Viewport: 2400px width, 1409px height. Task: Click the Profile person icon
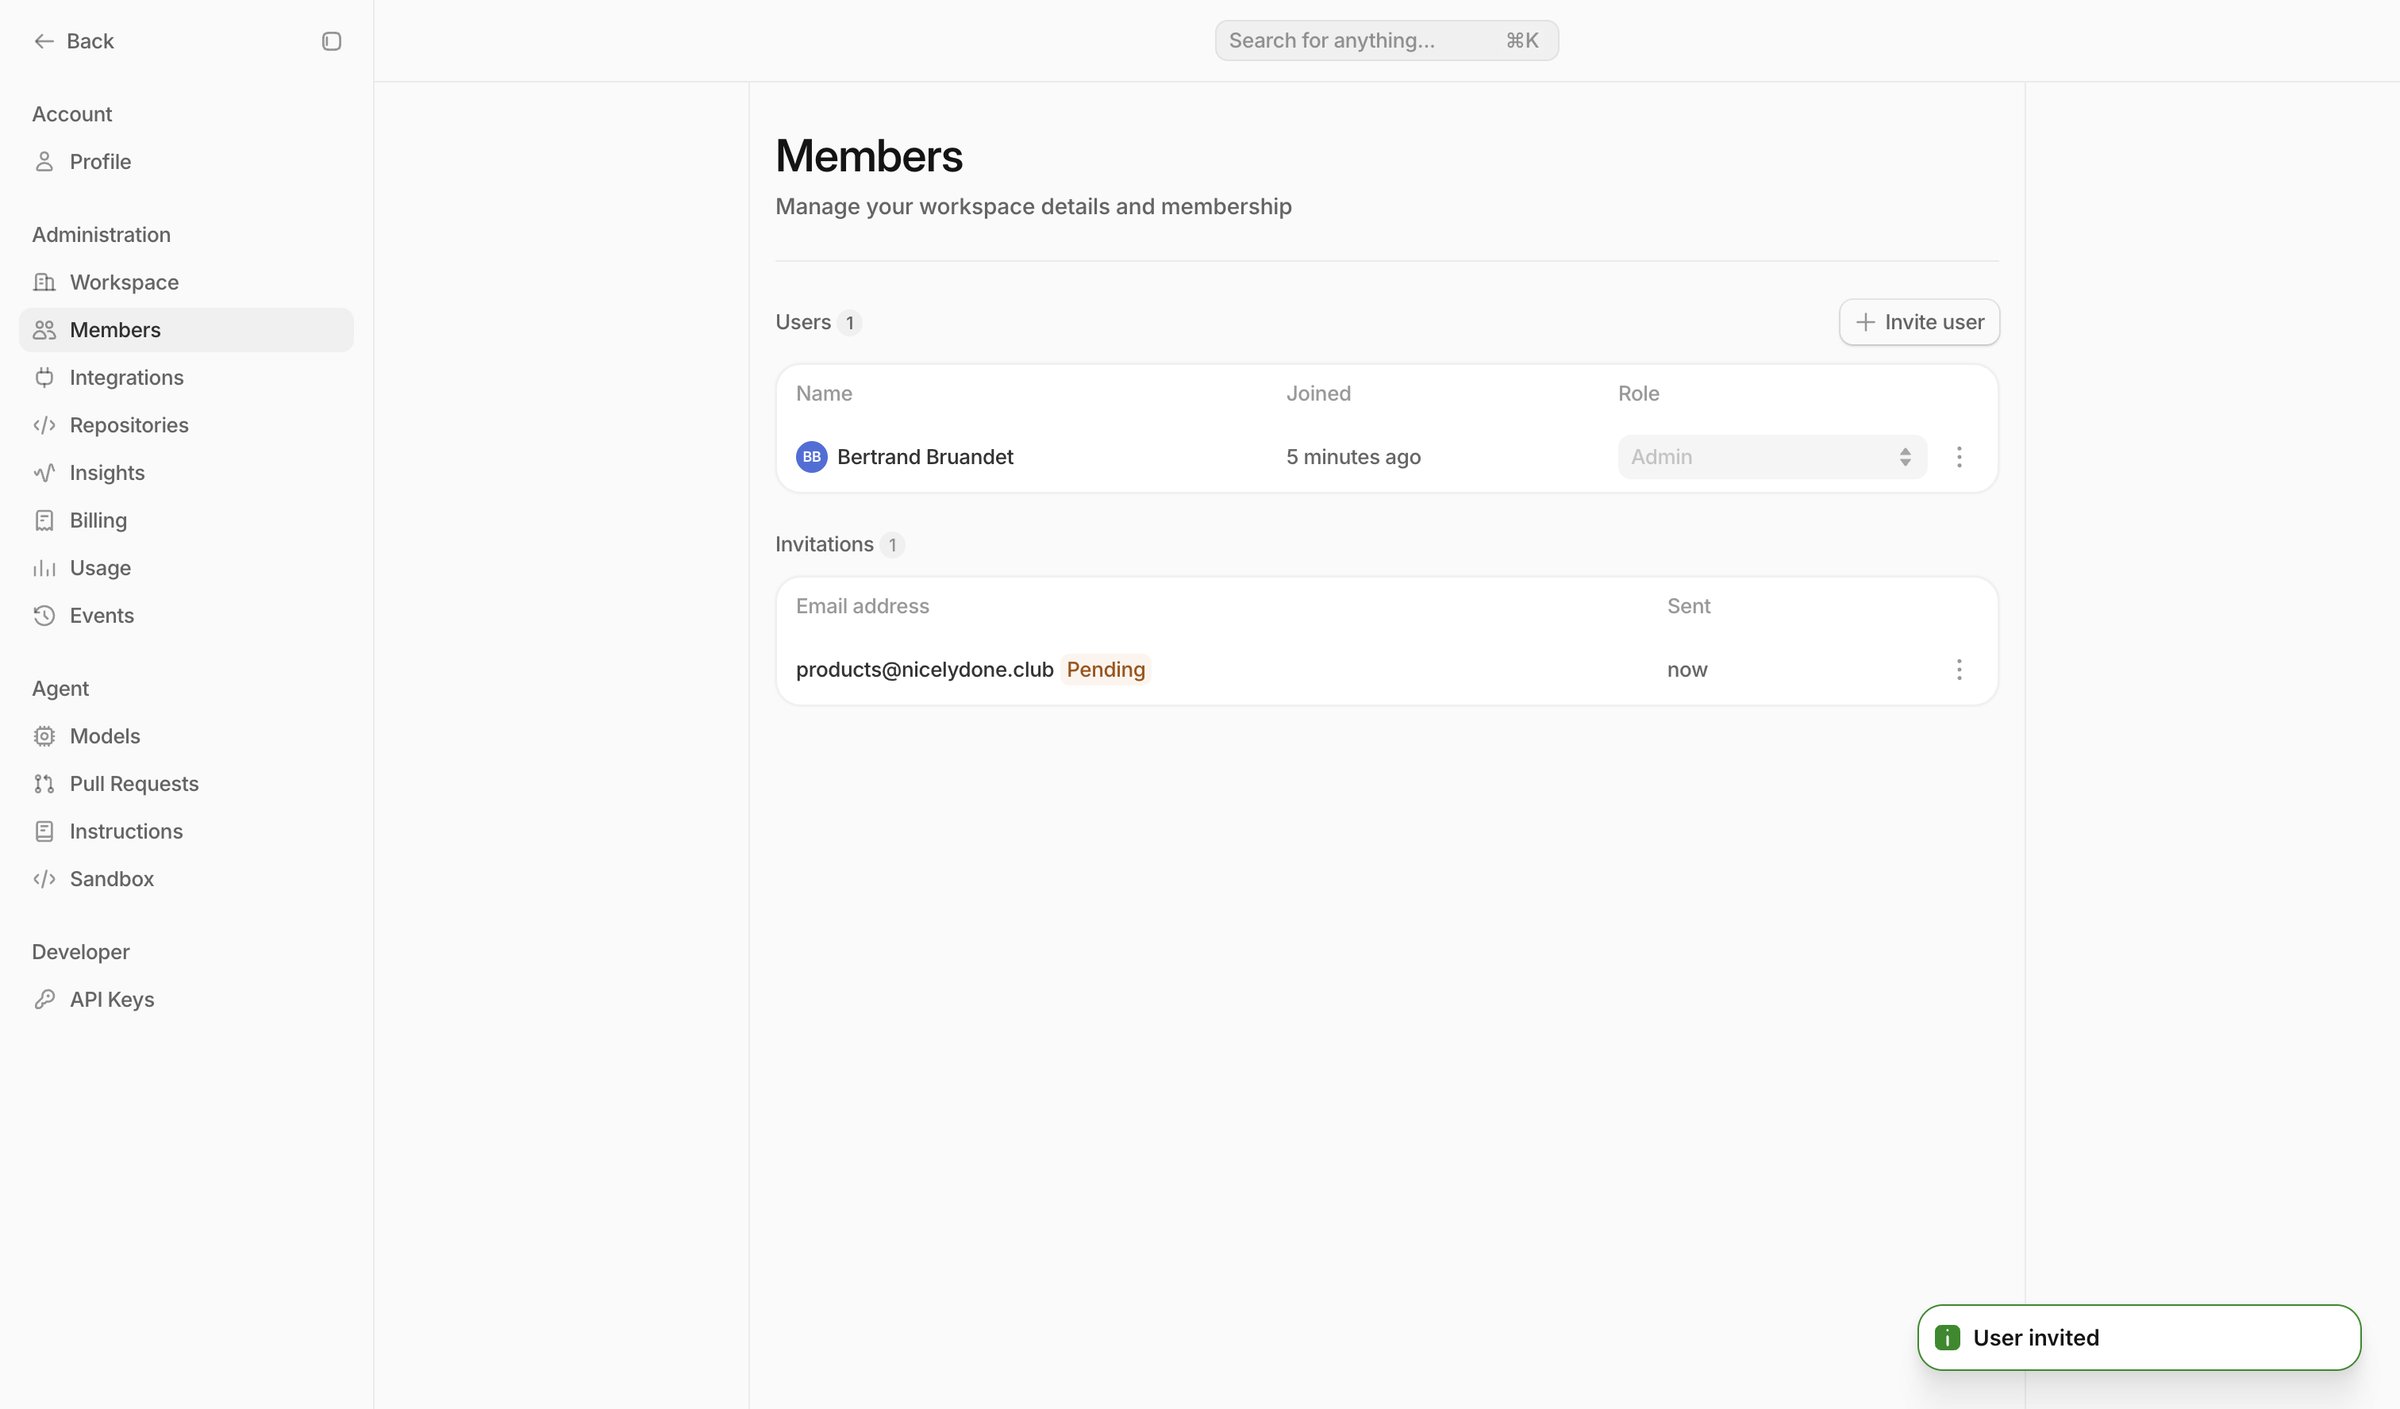point(44,161)
